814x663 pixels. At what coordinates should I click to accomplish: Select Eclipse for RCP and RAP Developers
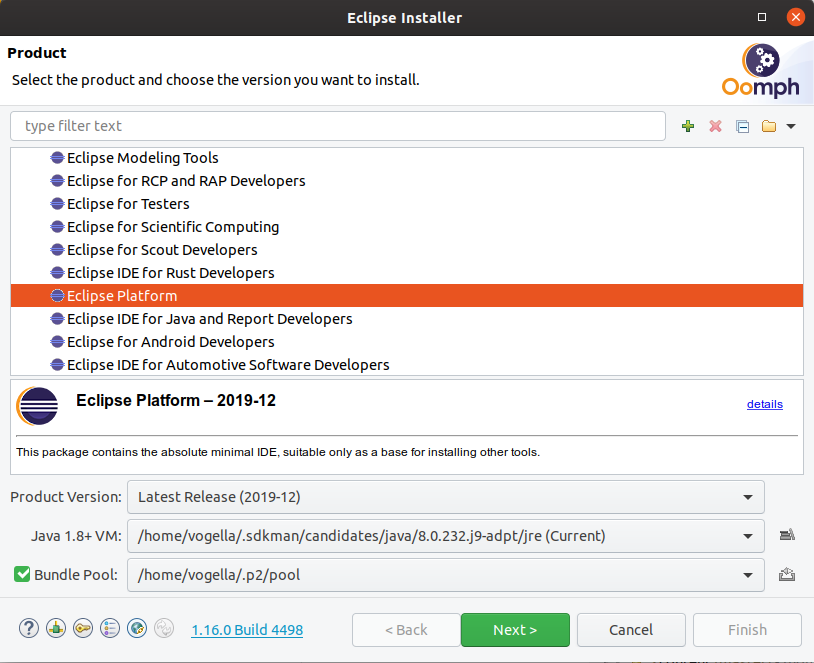406,181
